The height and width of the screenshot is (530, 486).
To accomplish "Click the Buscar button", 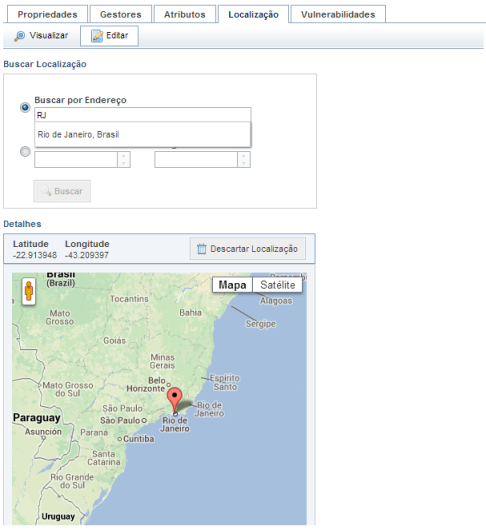I will coord(62,191).
